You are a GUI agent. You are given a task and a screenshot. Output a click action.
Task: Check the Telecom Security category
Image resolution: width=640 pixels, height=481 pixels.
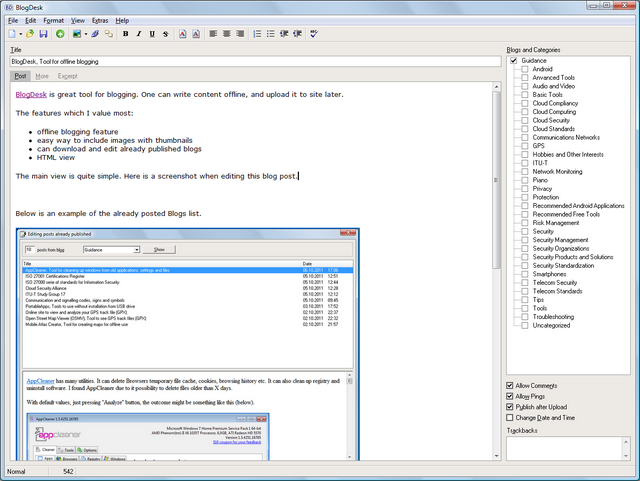[524, 283]
